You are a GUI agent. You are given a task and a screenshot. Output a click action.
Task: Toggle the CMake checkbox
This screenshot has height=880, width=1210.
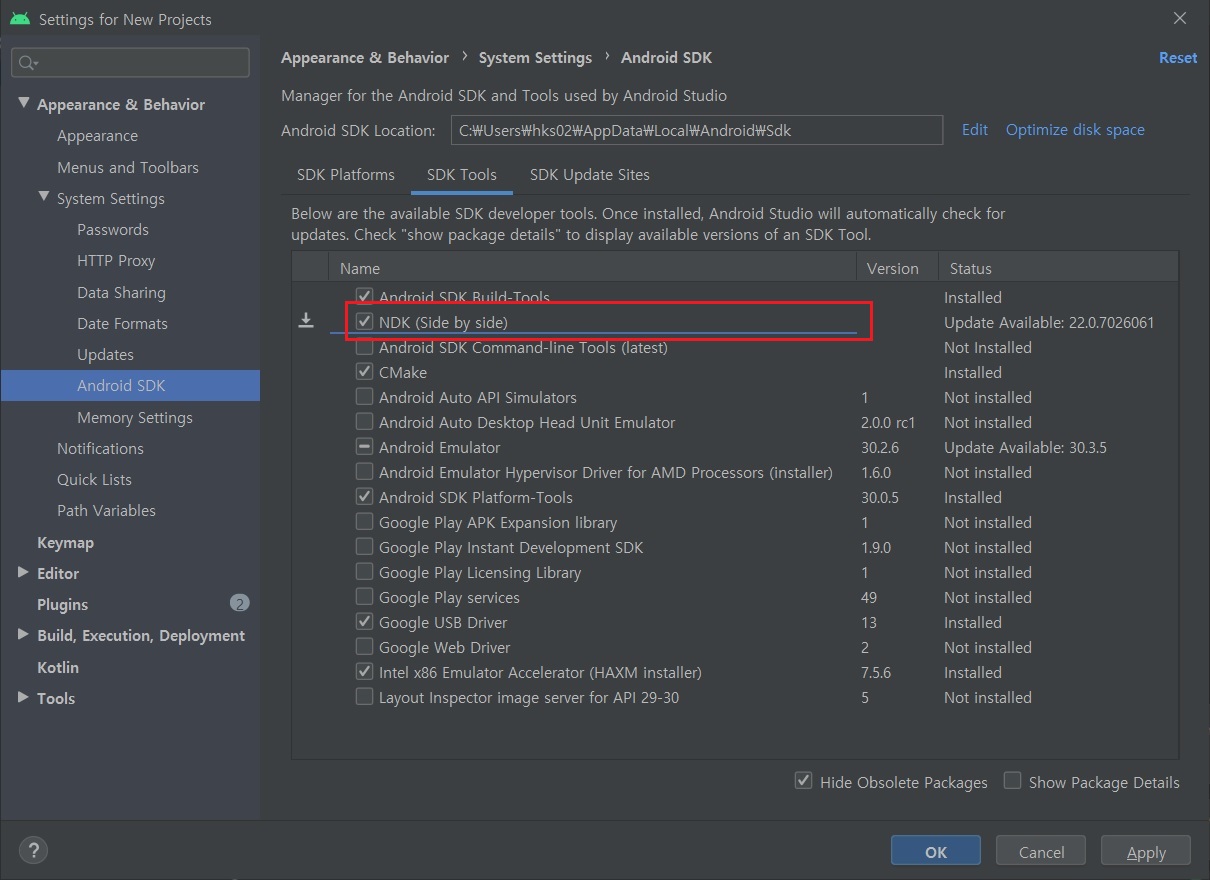[x=365, y=372]
